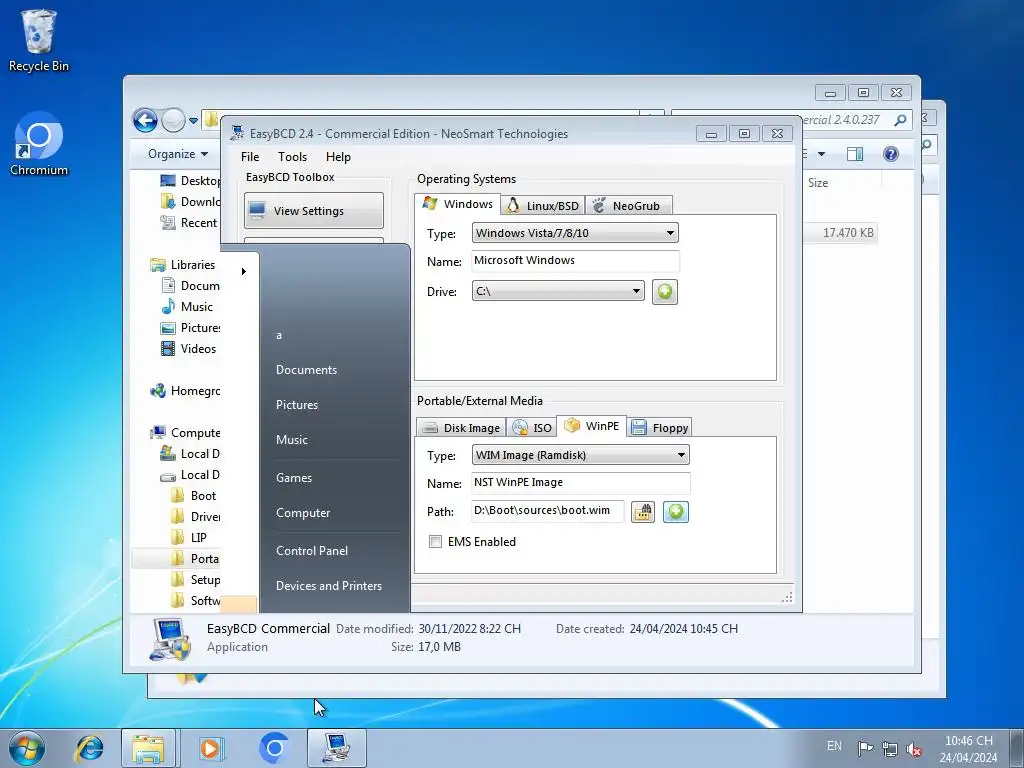Open the Recycle Bin desktop icon
The height and width of the screenshot is (768, 1024).
click(39, 40)
